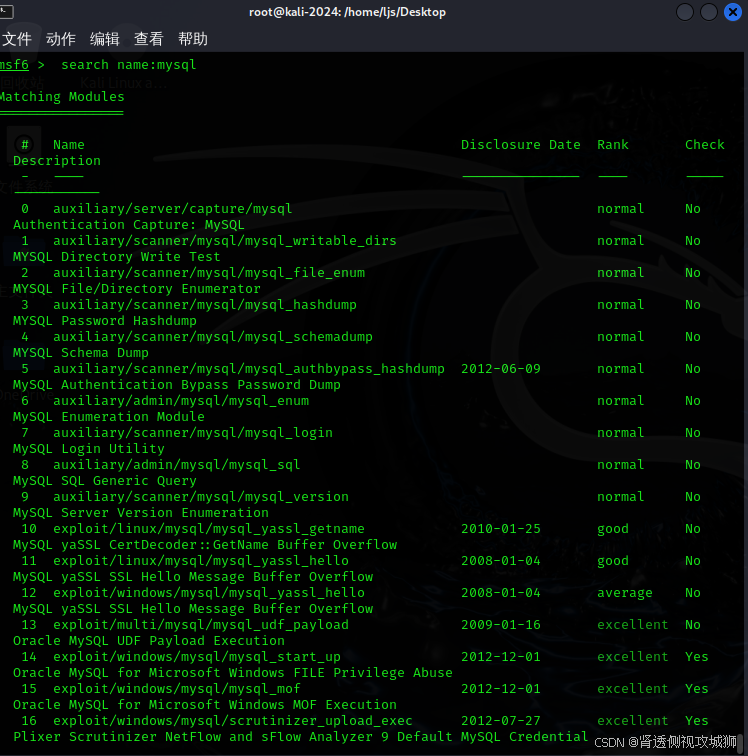This screenshot has width=748, height=756.
Task: Click 'Authentication Capture: MySQL' description
Action: [x=129, y=225]
